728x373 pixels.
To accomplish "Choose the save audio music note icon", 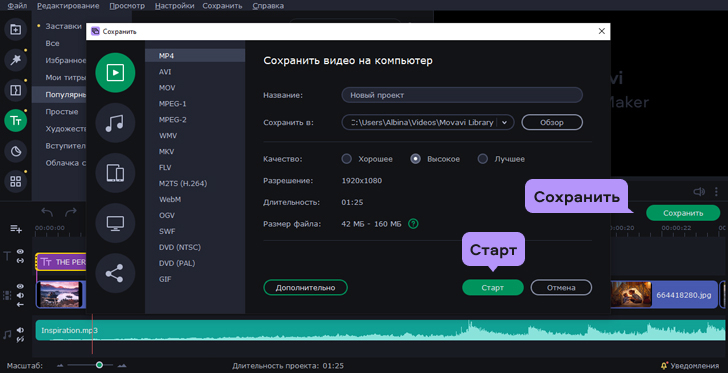I will coord(115,123).
